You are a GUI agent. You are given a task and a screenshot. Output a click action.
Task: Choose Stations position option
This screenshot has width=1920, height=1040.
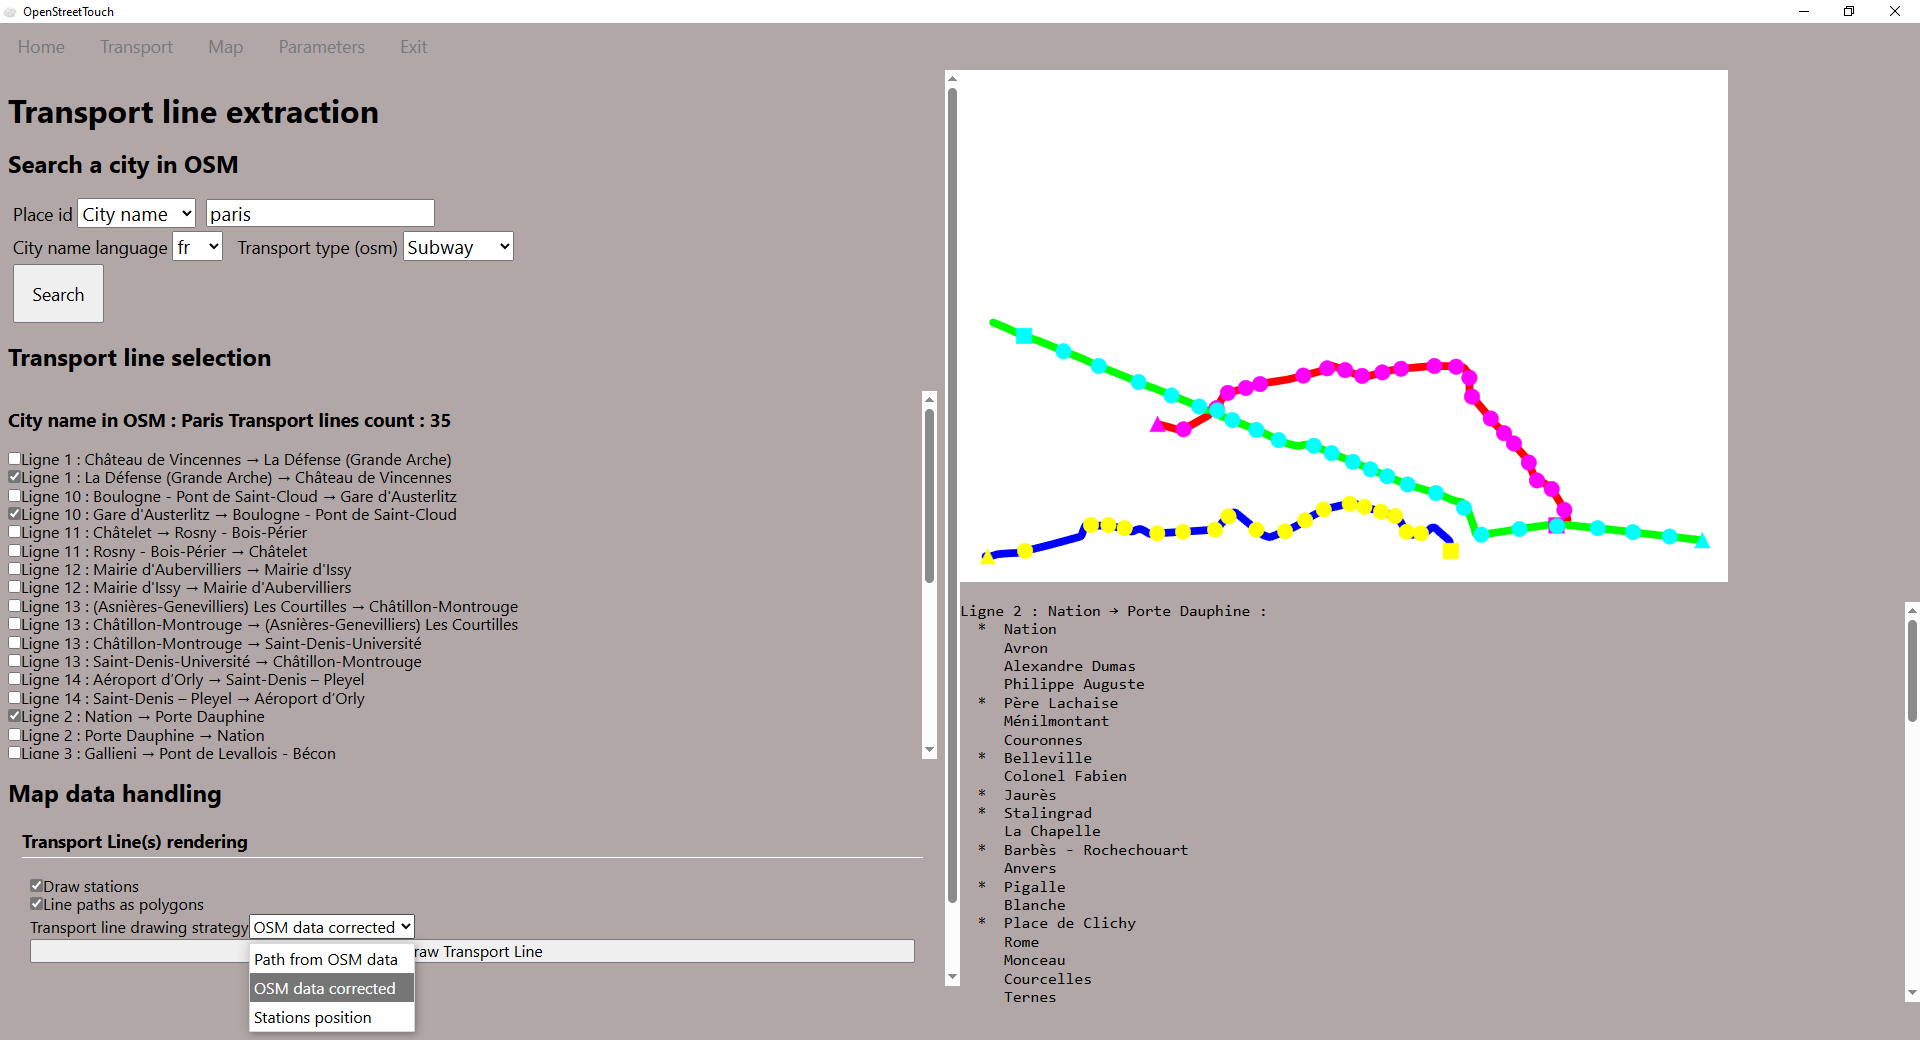[x=332, y=1017]
